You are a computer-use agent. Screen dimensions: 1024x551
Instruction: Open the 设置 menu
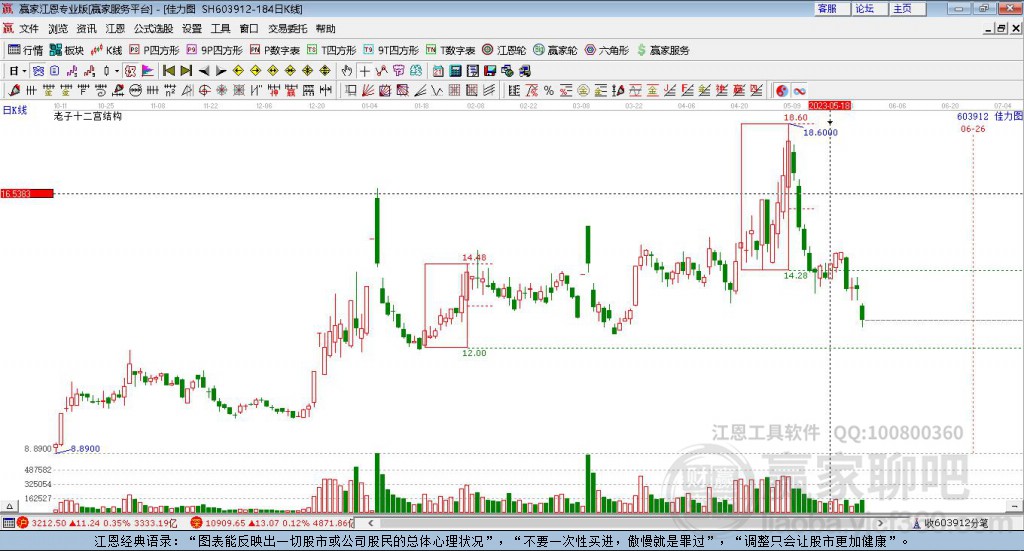click(192, 29)
